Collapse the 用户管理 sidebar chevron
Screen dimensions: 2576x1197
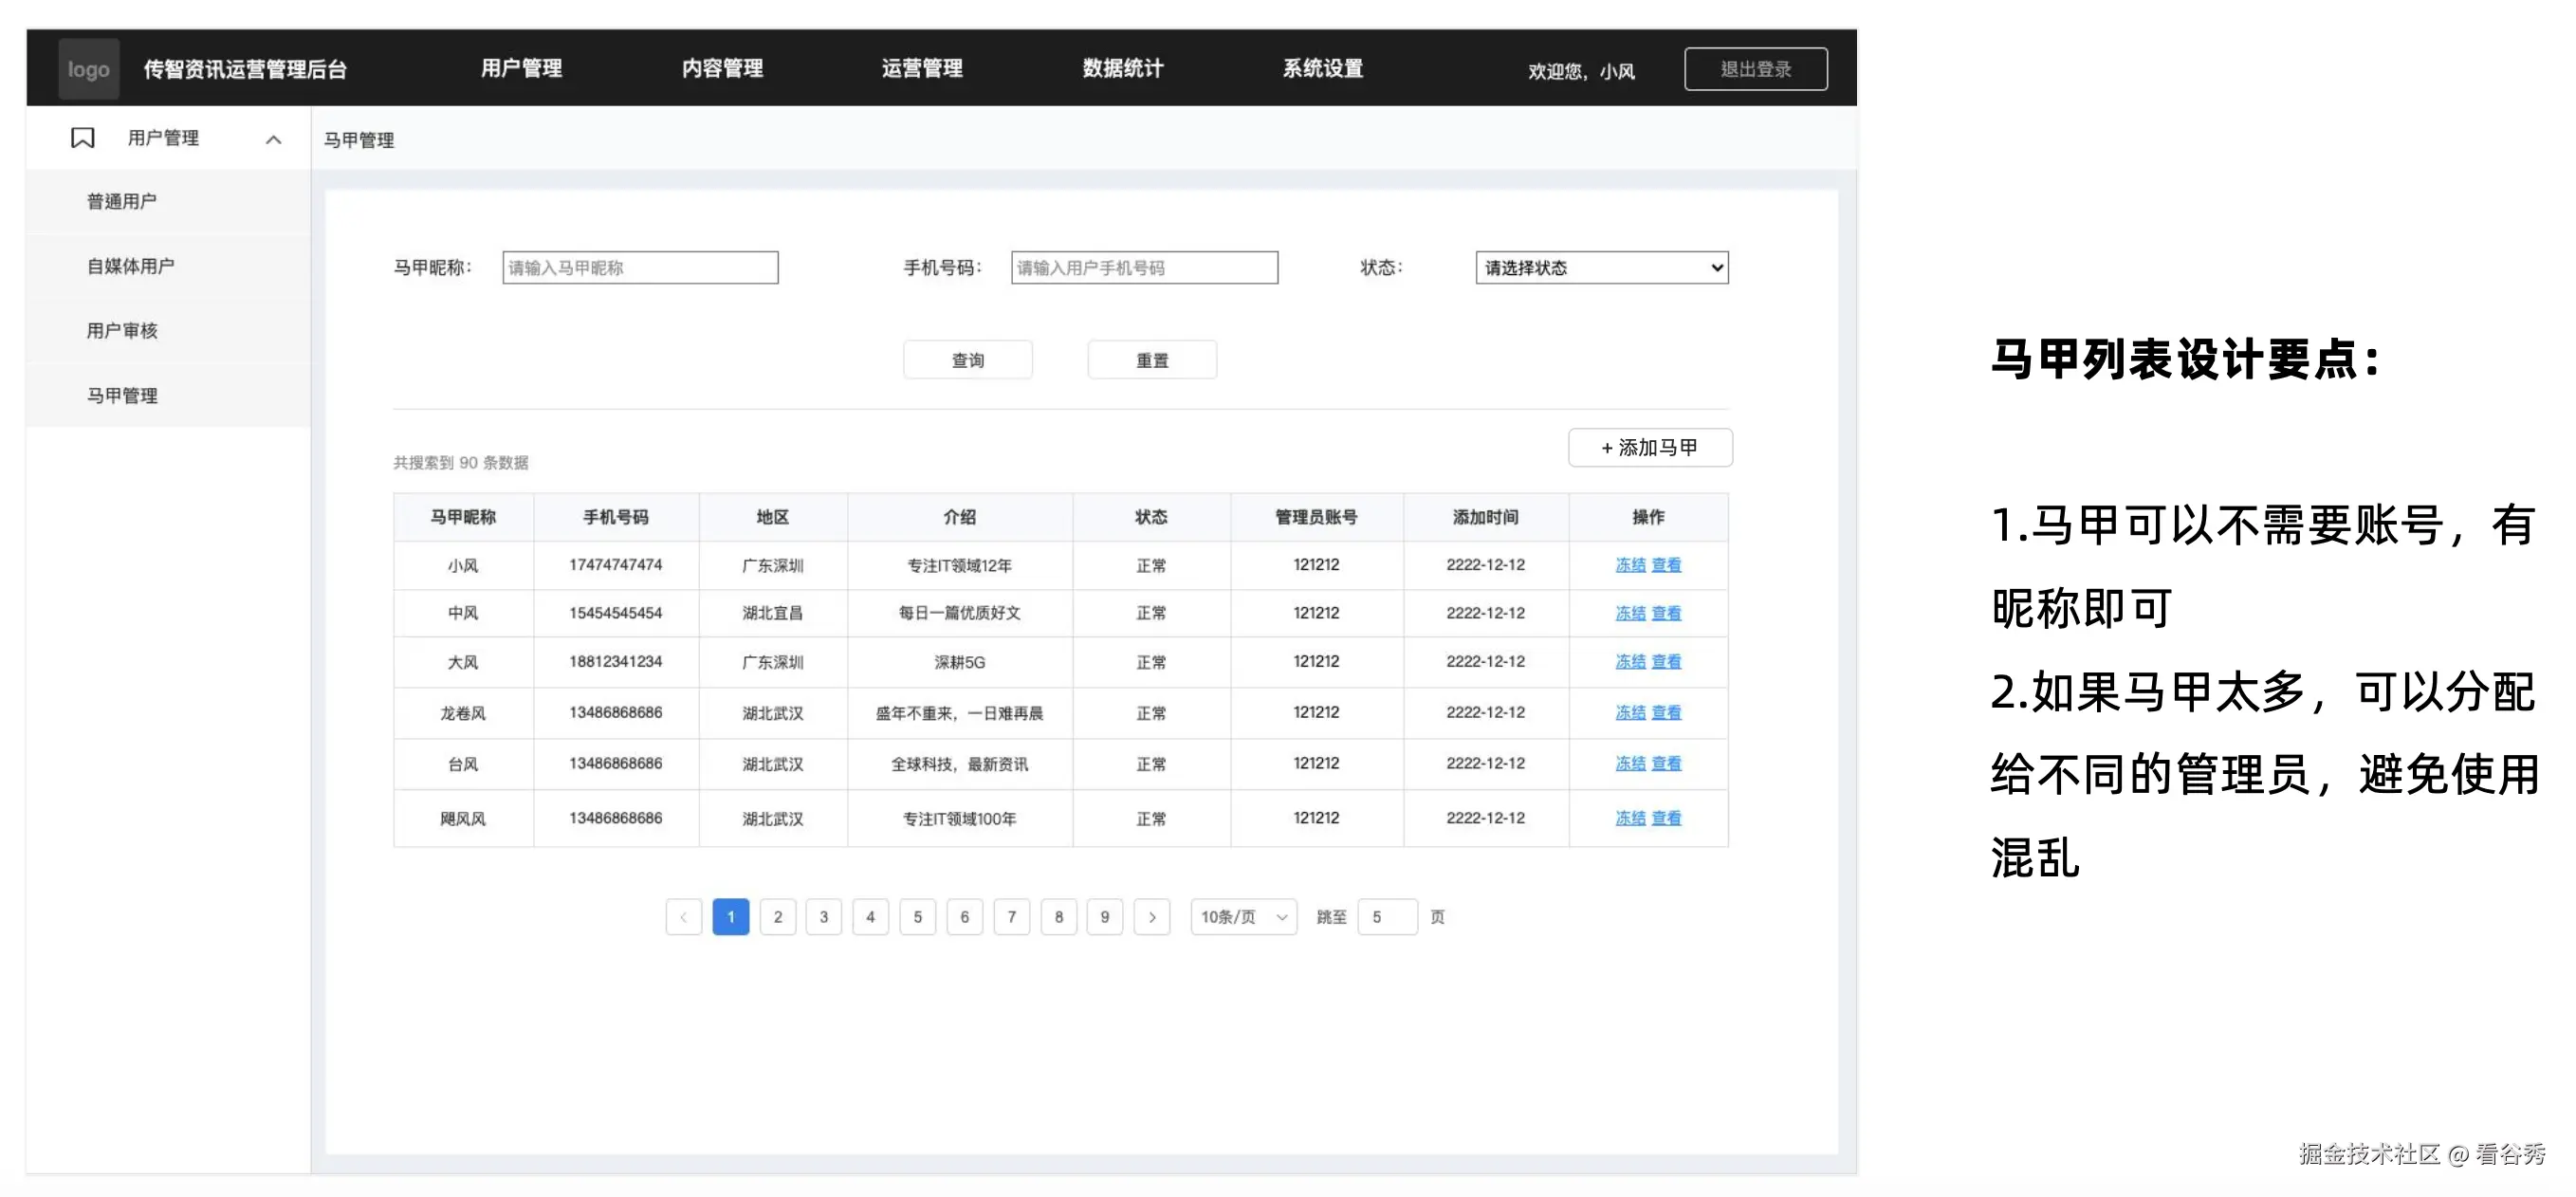point(273,139)
